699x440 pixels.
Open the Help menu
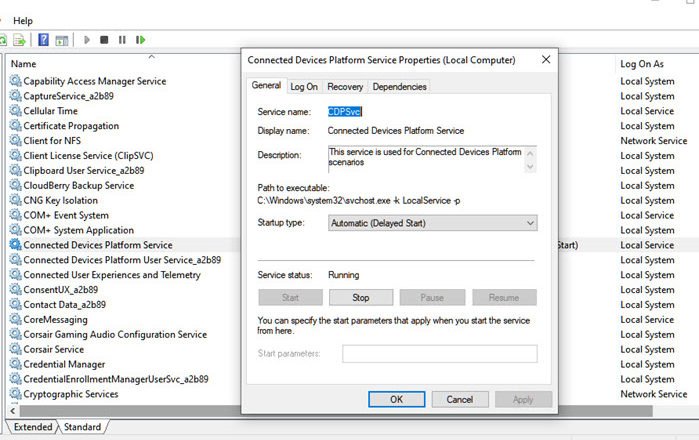[x=23, y=20]
